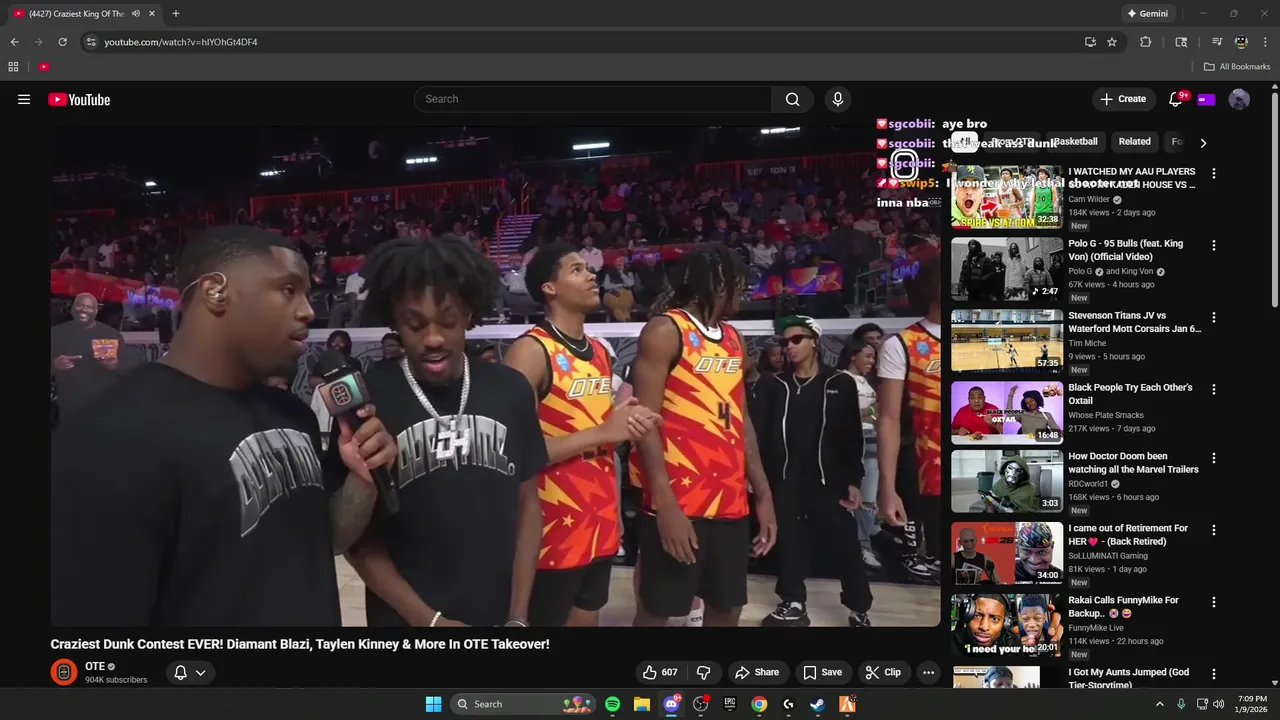Image resolution: width=1280 pixels, height=720 pixels.
Task: Select the All filter chip
Action: click(x=964, y=142)
